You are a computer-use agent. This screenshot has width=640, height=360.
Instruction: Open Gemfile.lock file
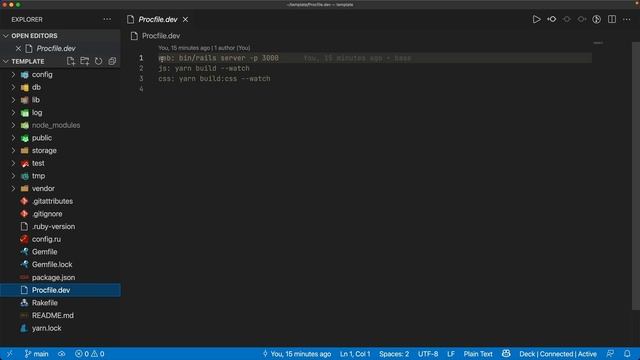(x=60, y=264)
